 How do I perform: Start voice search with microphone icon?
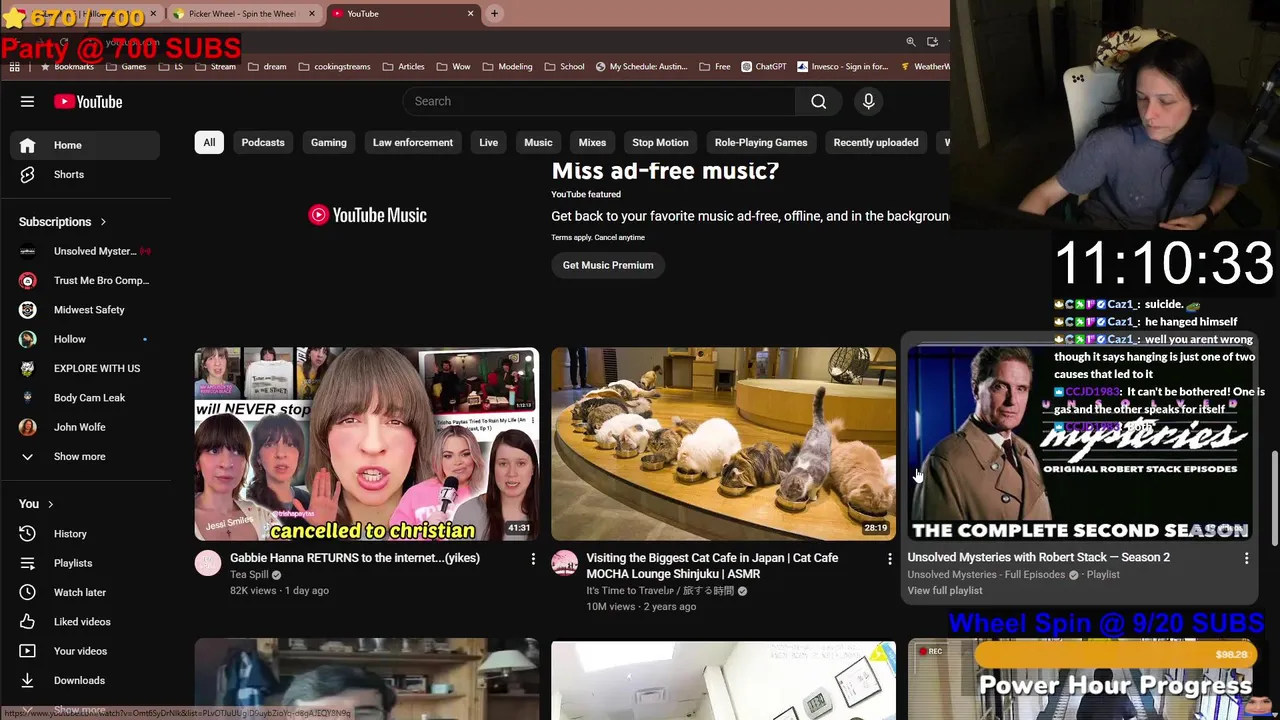click(x=868, y=101)
